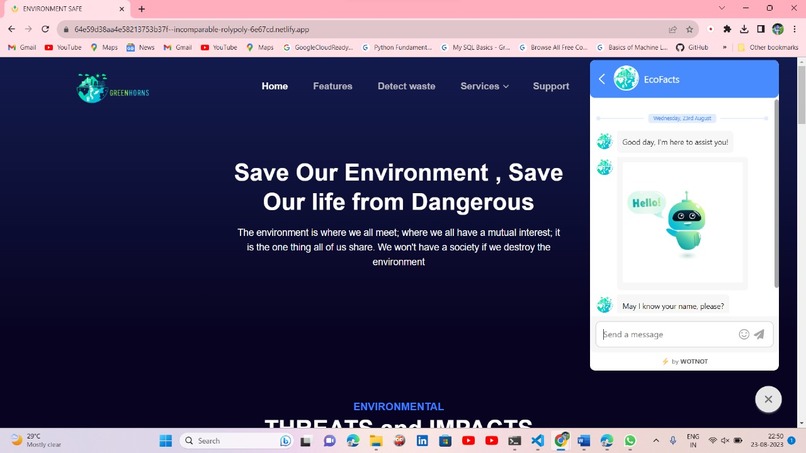This screenshot has width=806, height=453.
Task: Bookmark this tab with the star icon
Action: (x=689, y=29)
